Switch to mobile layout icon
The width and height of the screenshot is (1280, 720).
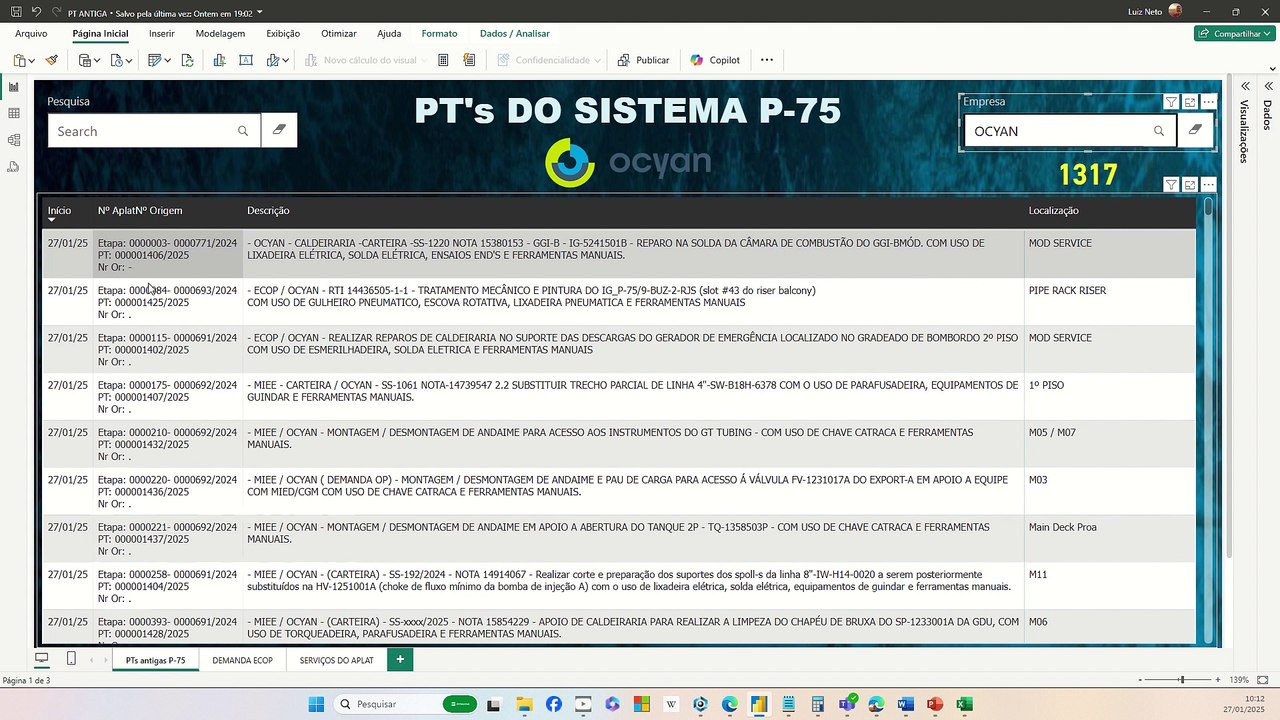point(71,659)
